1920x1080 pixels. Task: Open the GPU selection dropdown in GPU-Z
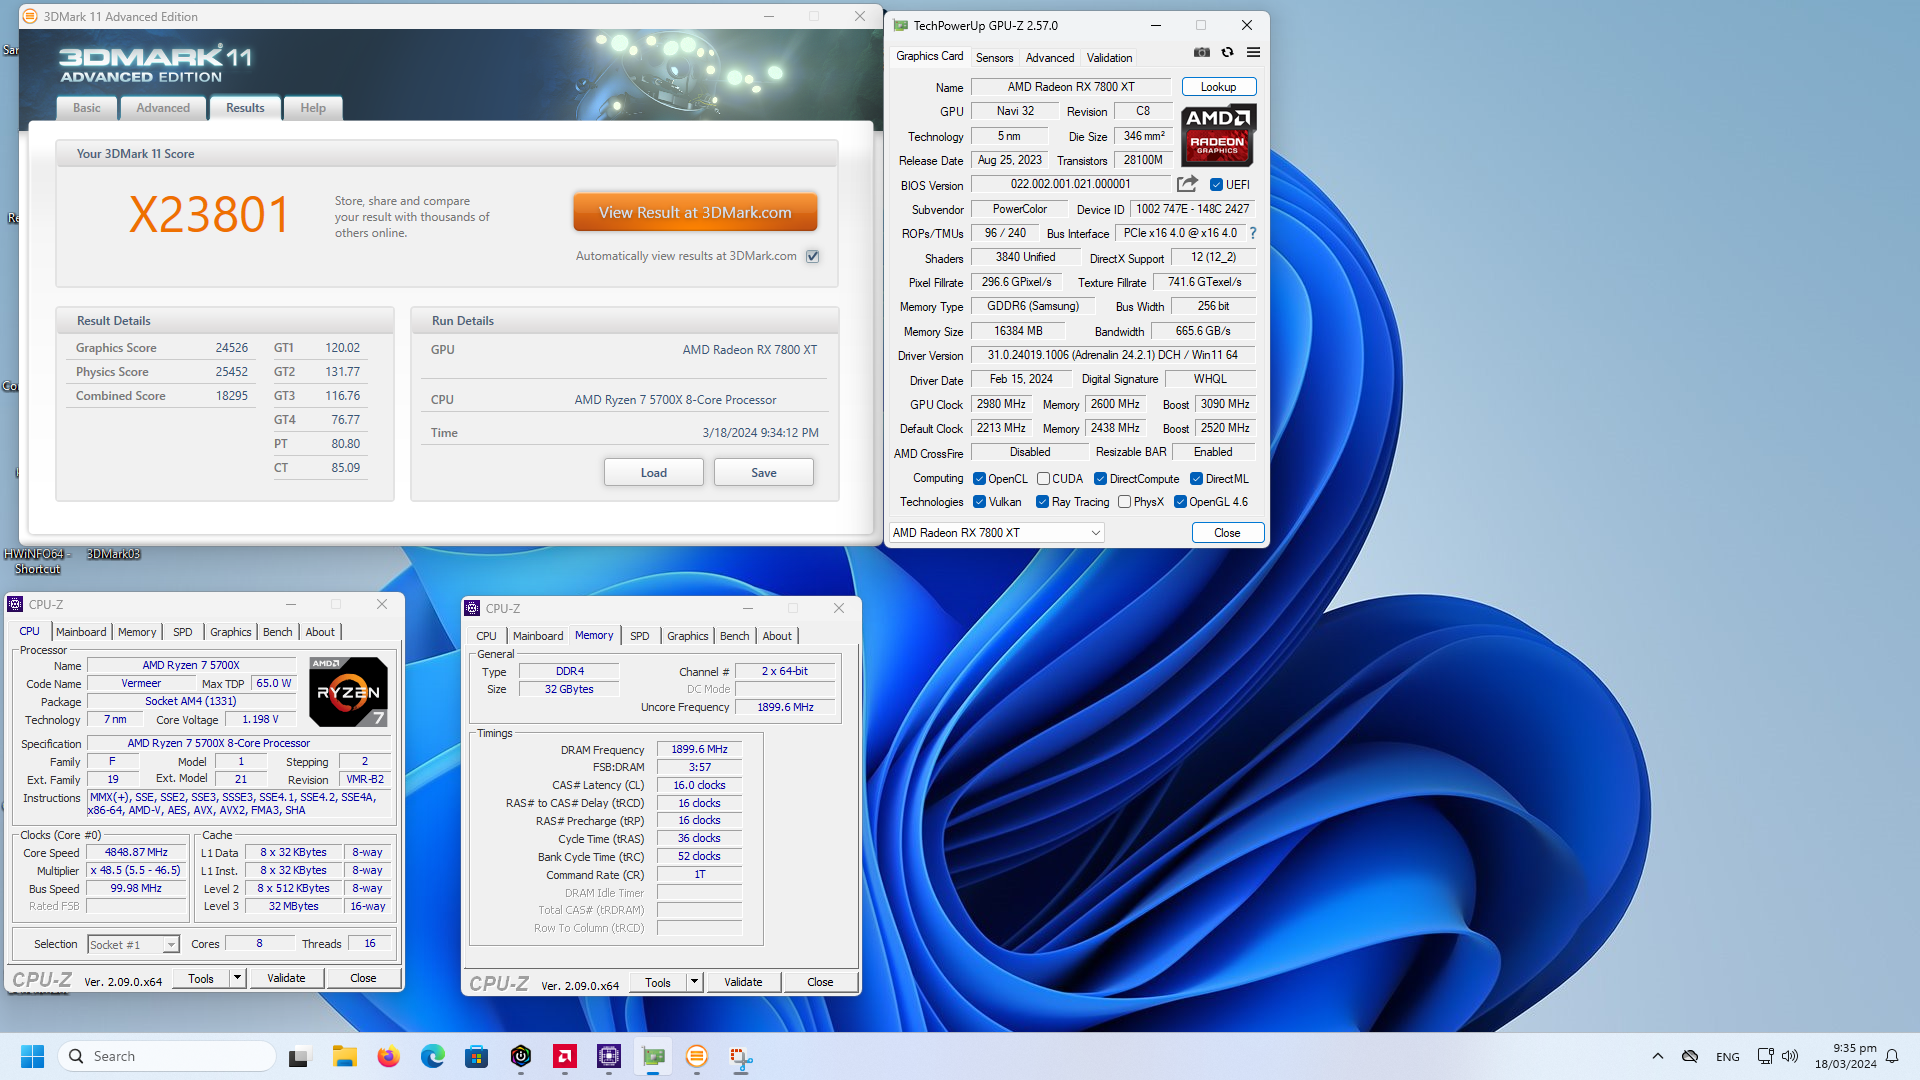pyautogui.click(x=997, y=533)
